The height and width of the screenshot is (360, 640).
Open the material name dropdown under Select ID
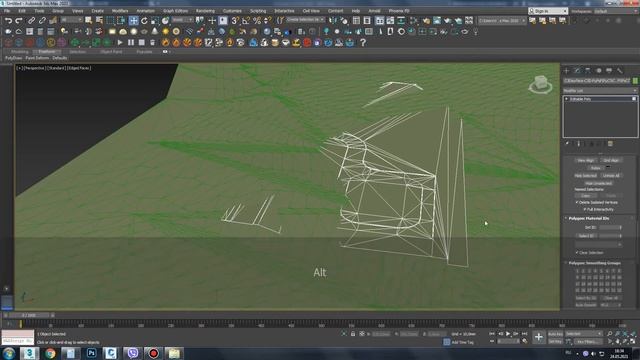coord(599,244)
